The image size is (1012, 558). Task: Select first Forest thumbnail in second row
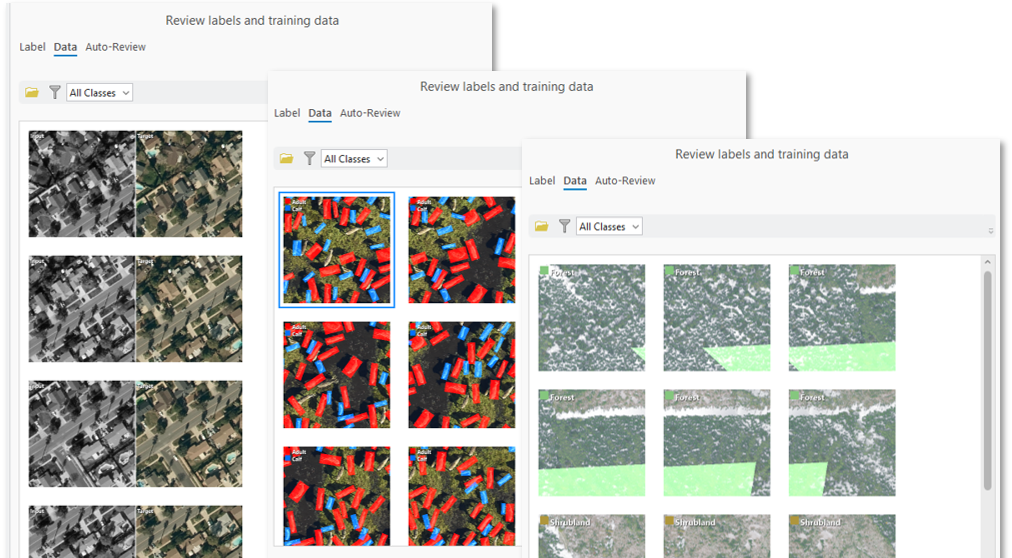(592, 443)
